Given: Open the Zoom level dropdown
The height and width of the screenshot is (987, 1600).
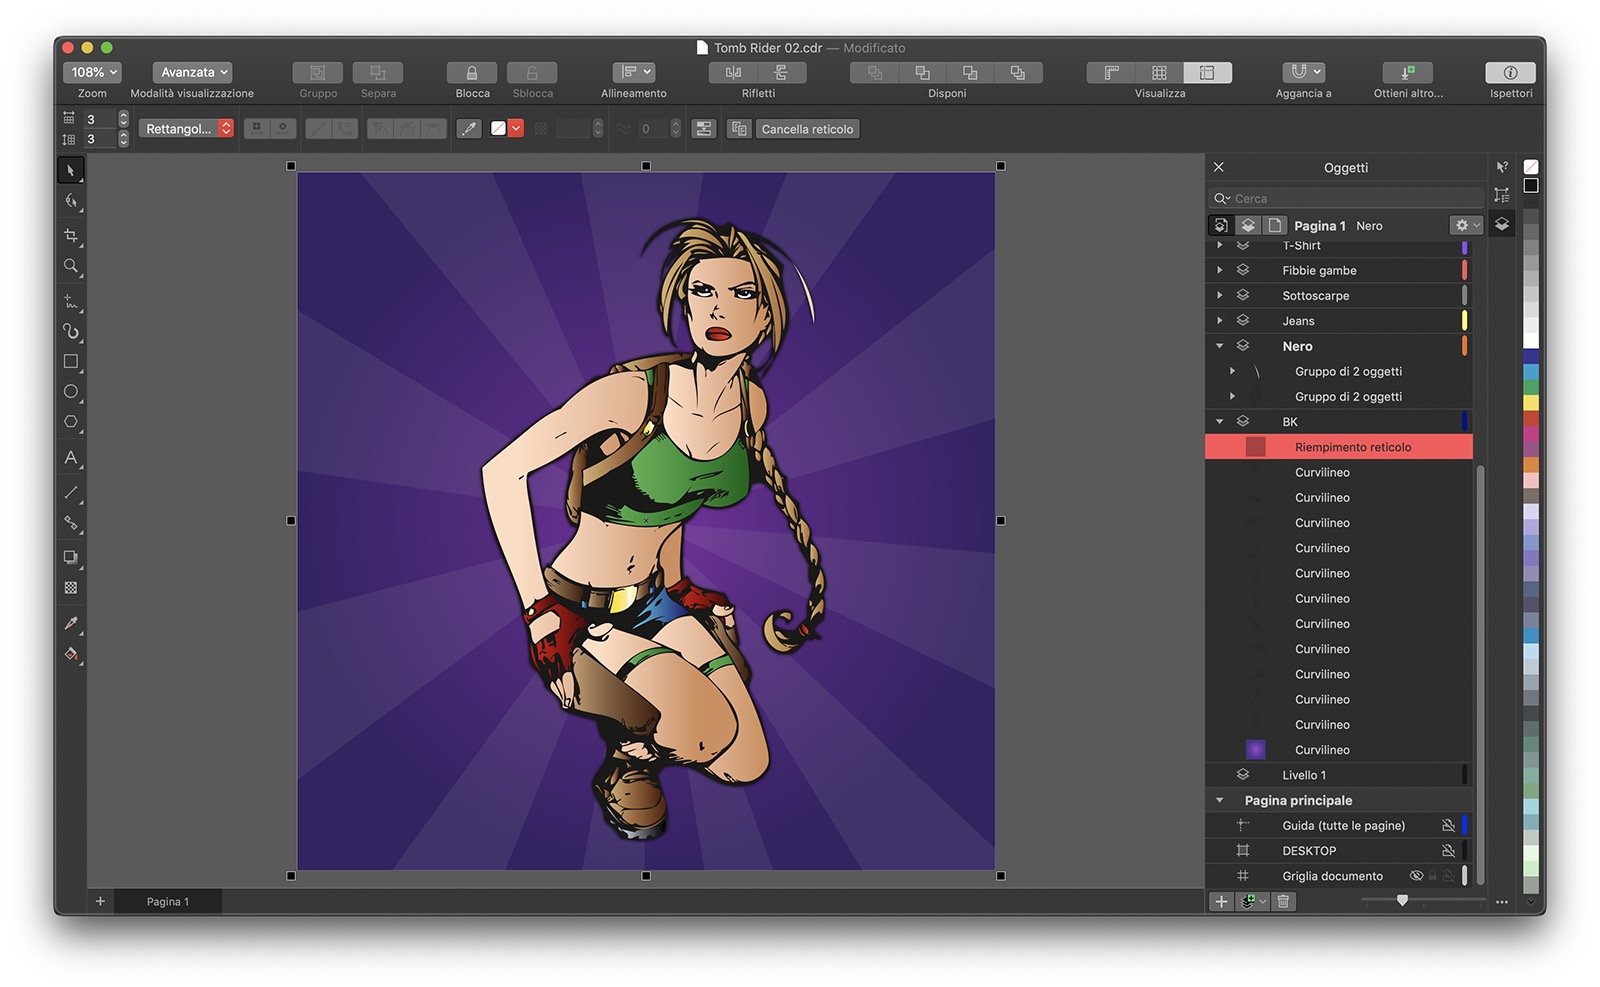Looking at the screenshot, I should pyautogui.click(x=93, y=72).
